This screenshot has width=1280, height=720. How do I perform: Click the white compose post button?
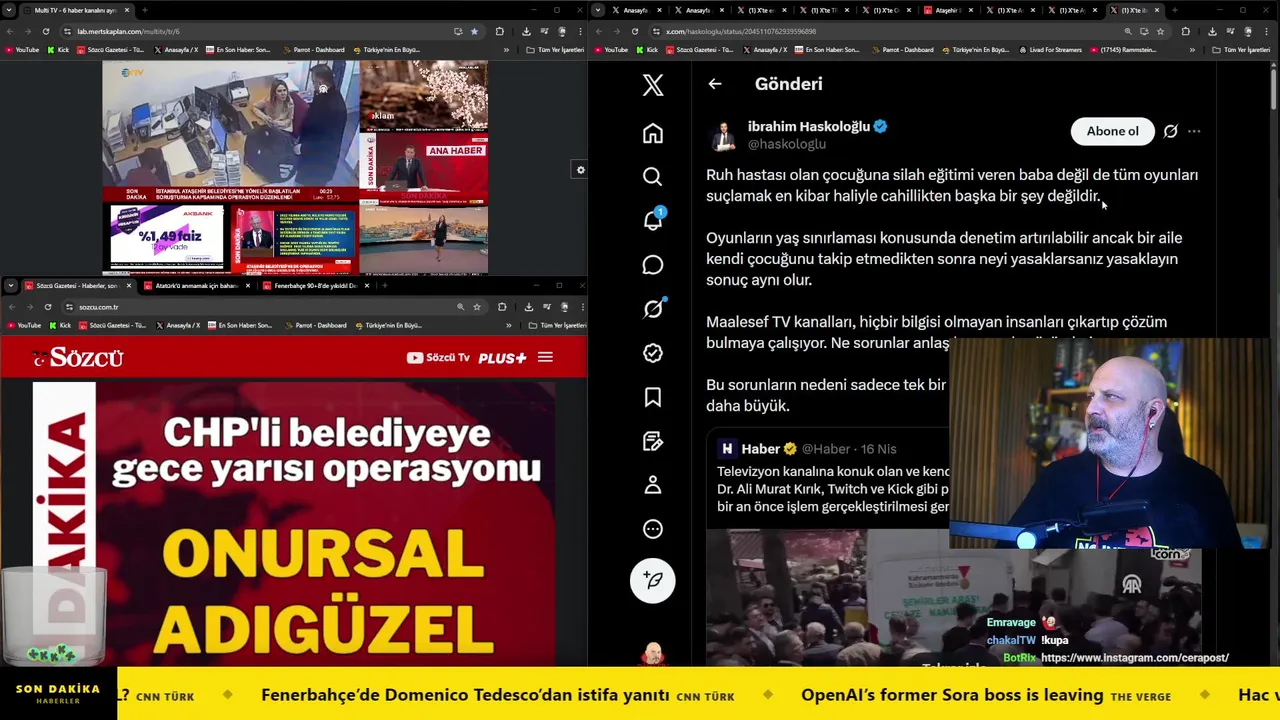[x=653, y=580]
